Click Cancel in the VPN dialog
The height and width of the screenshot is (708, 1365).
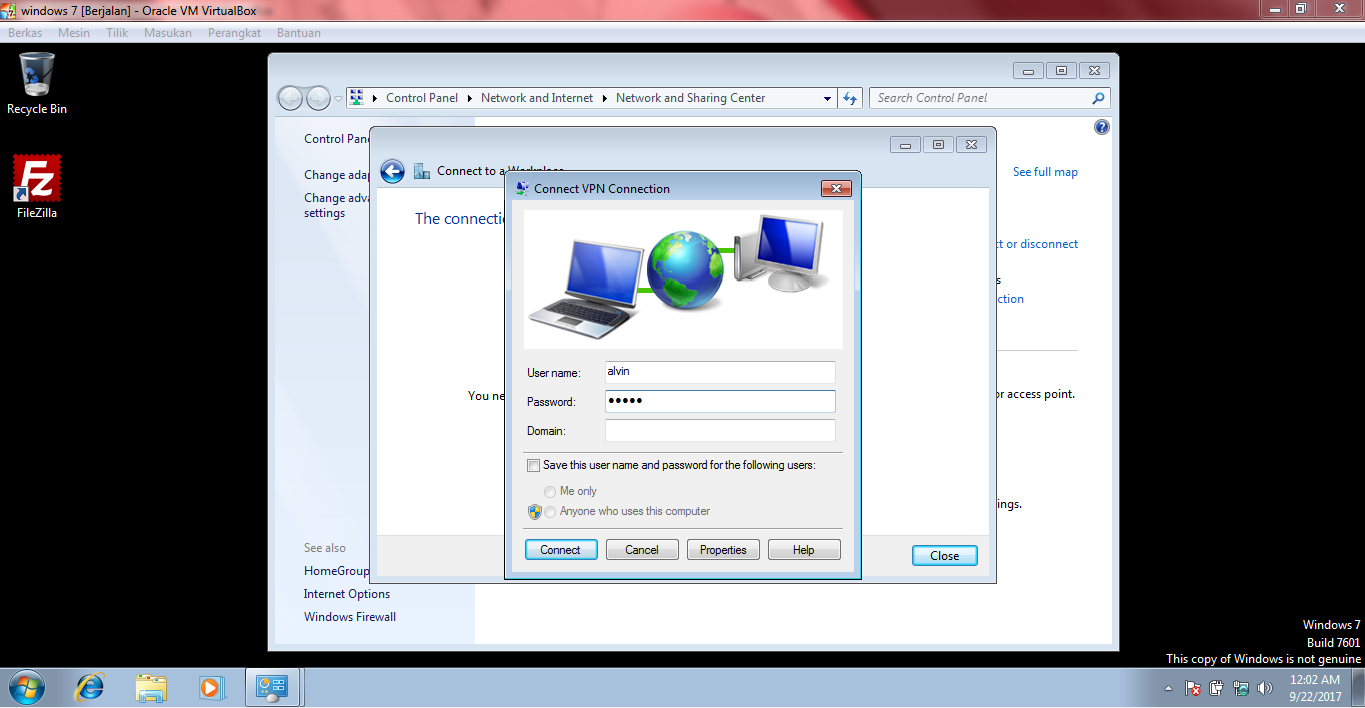click(642, 550)
